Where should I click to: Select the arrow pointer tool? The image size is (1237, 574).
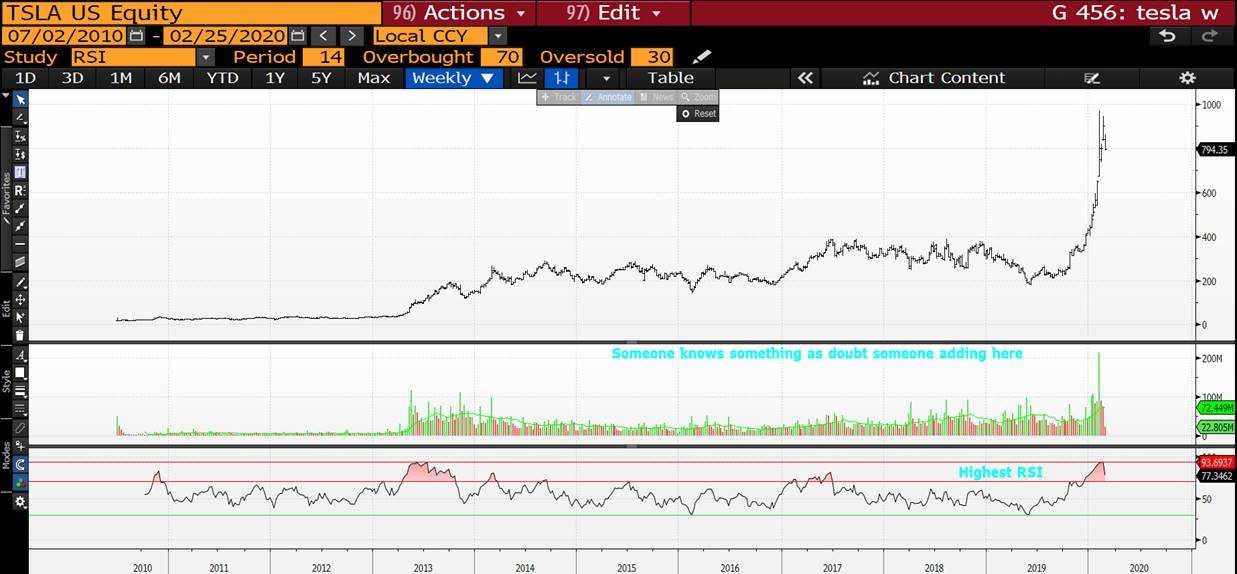click(20, 99)
